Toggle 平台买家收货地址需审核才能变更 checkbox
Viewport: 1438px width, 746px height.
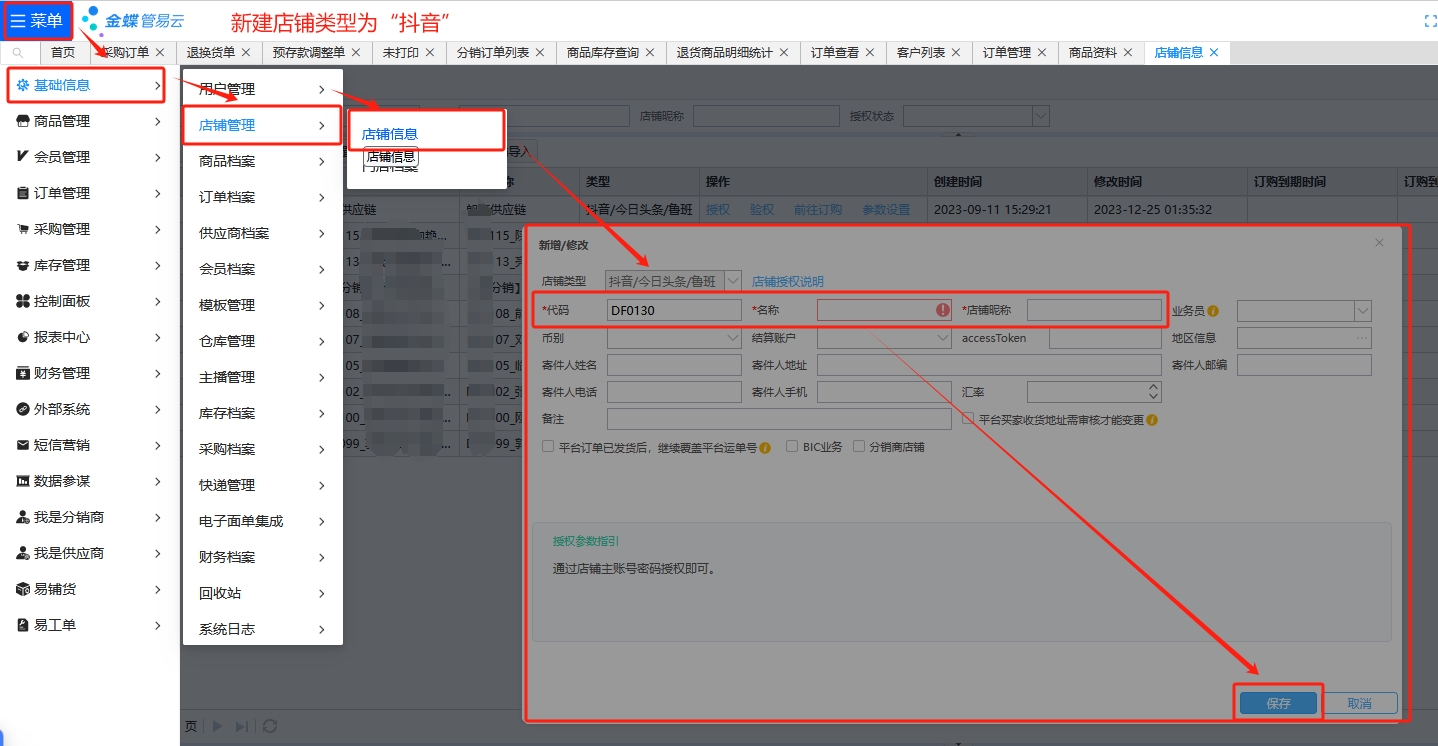click(x=968, y=420)
